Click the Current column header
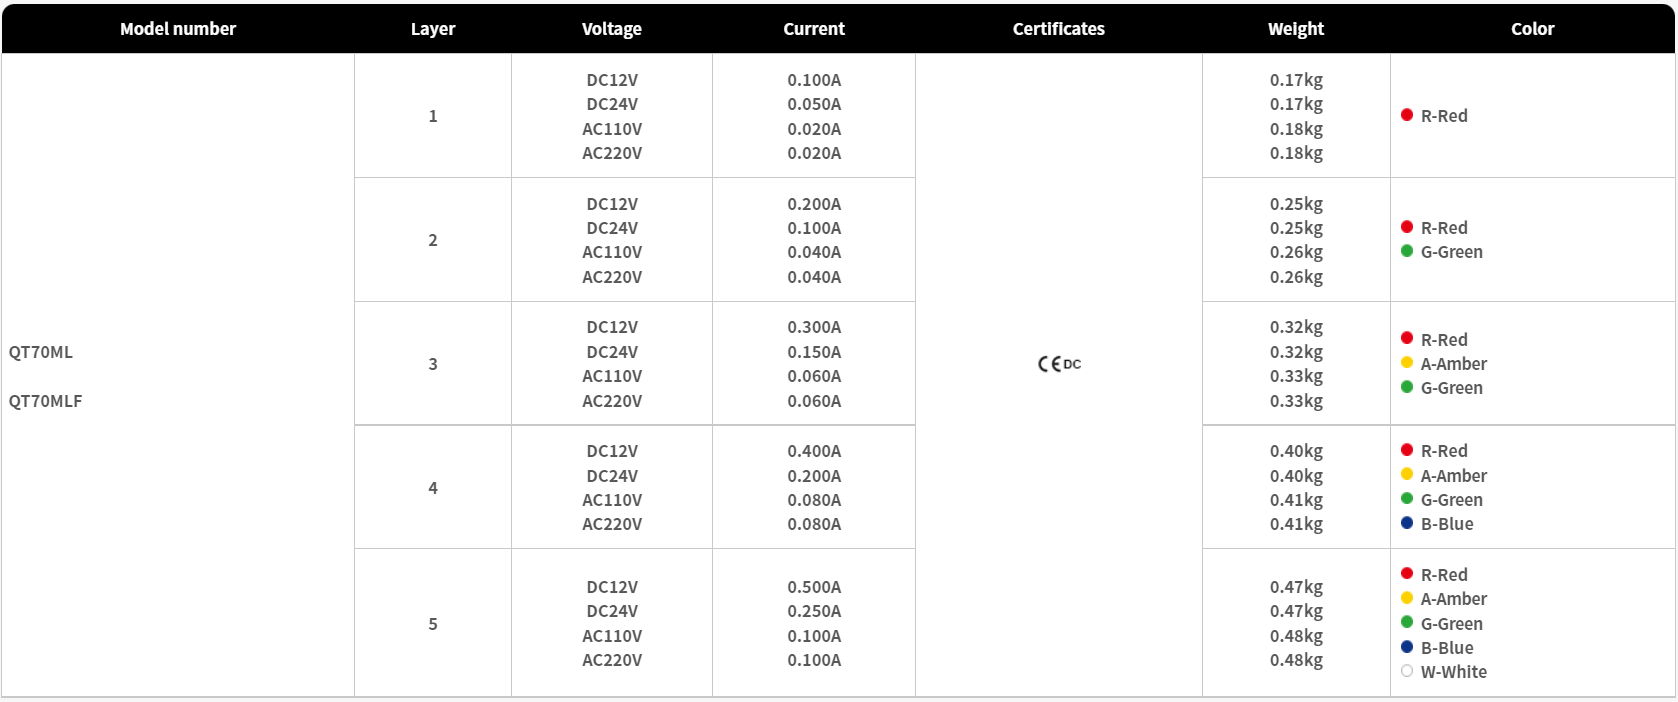 click(814, 29)
